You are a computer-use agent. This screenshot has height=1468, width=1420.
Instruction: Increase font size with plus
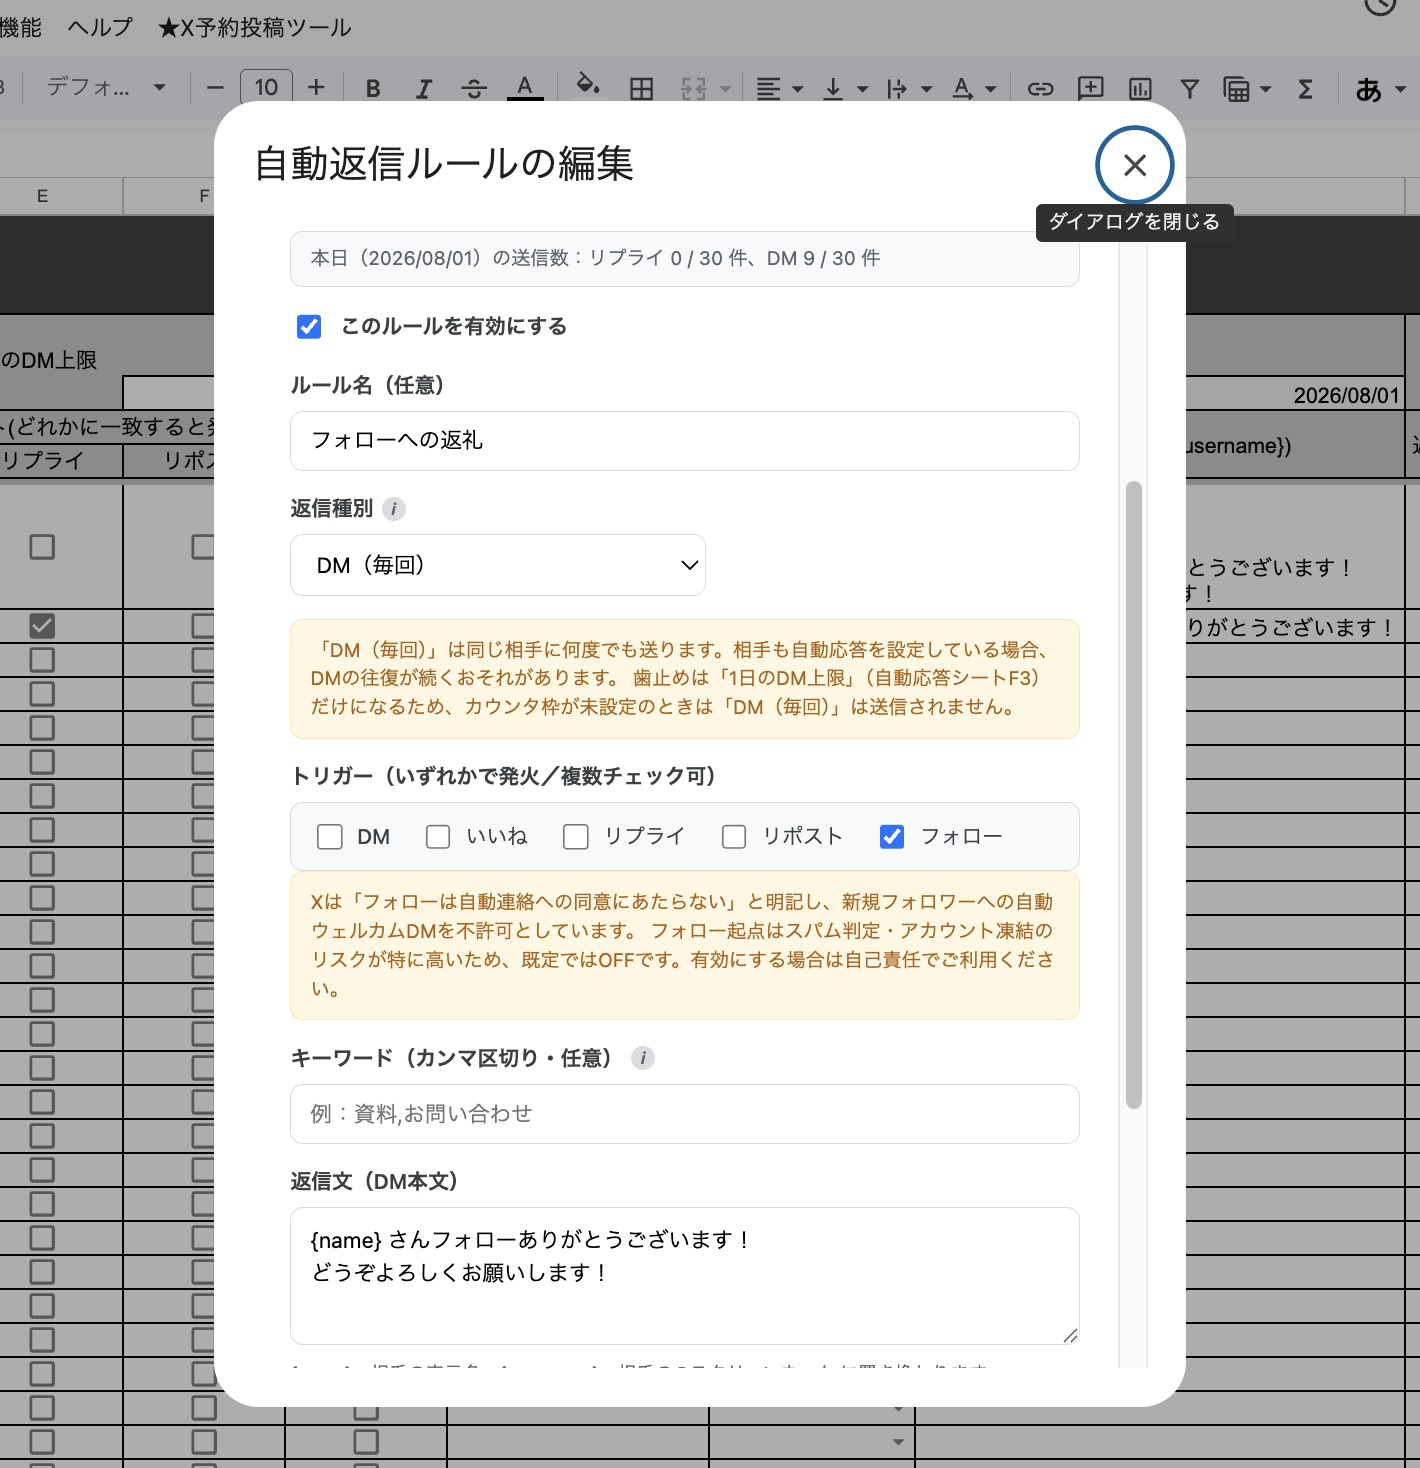point(316,88)
